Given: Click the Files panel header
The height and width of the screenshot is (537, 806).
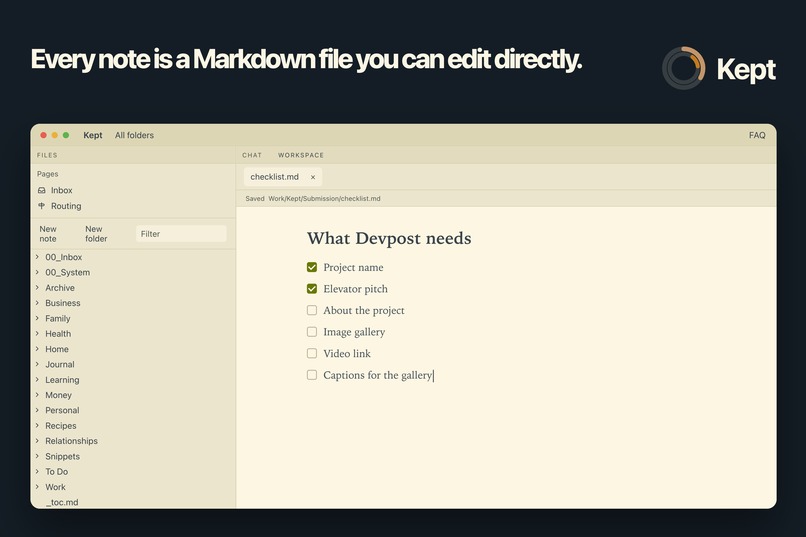Looking at the screenshot, I should tap(47, 155).
